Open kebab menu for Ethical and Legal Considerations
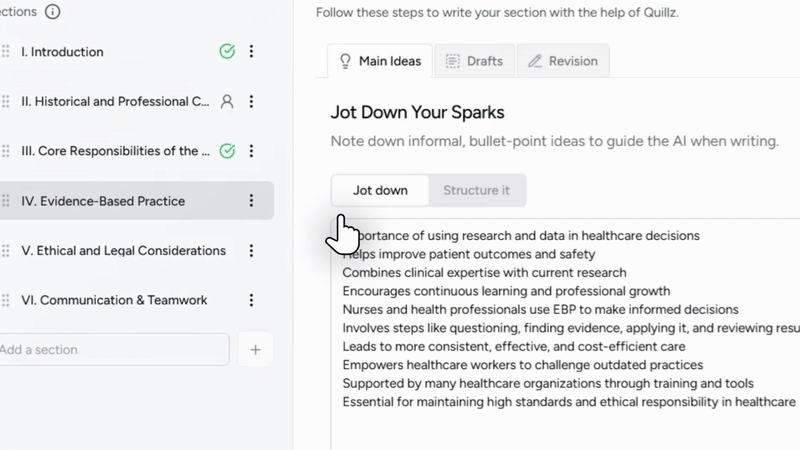Screen dimensions: 800x450 (251, 251)
